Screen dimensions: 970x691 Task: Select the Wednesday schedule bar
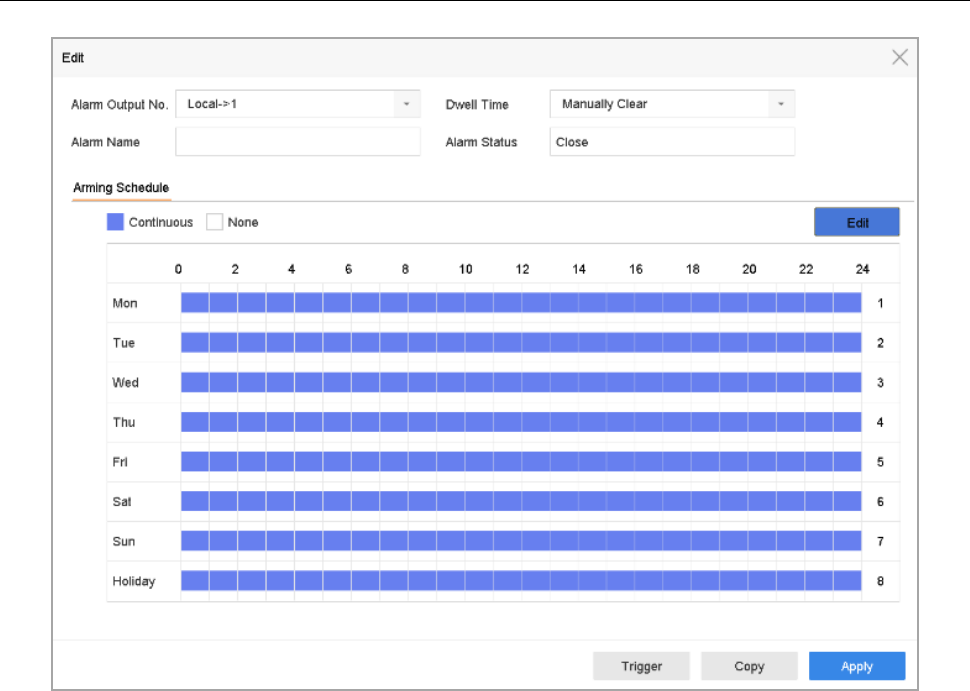tap(520, 382)
